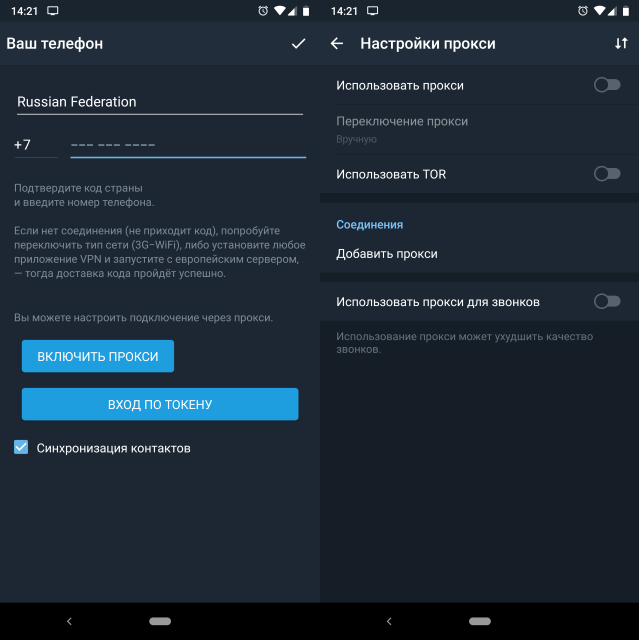The width and height of the screenshot is (639, 640).
Task: Edit the +7 country code field
Action: [x=36, y=146]
